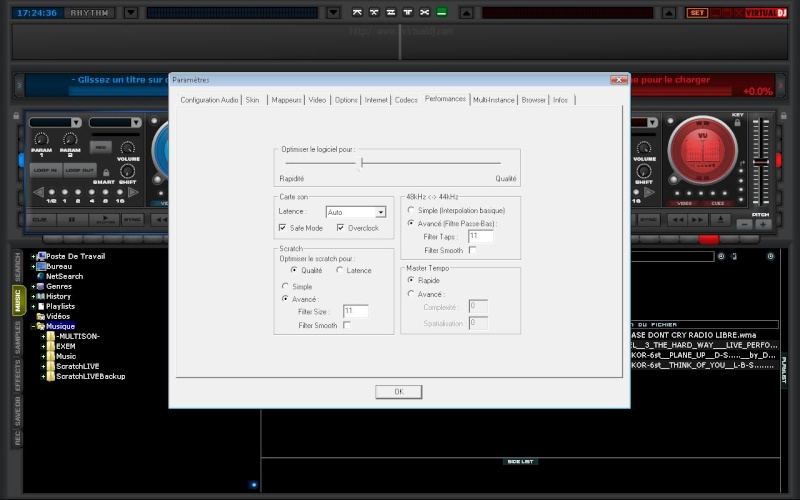Select Latence scratch optimization radio
The height and width of the screenshot is (500, 800).
tap(339, 270)
